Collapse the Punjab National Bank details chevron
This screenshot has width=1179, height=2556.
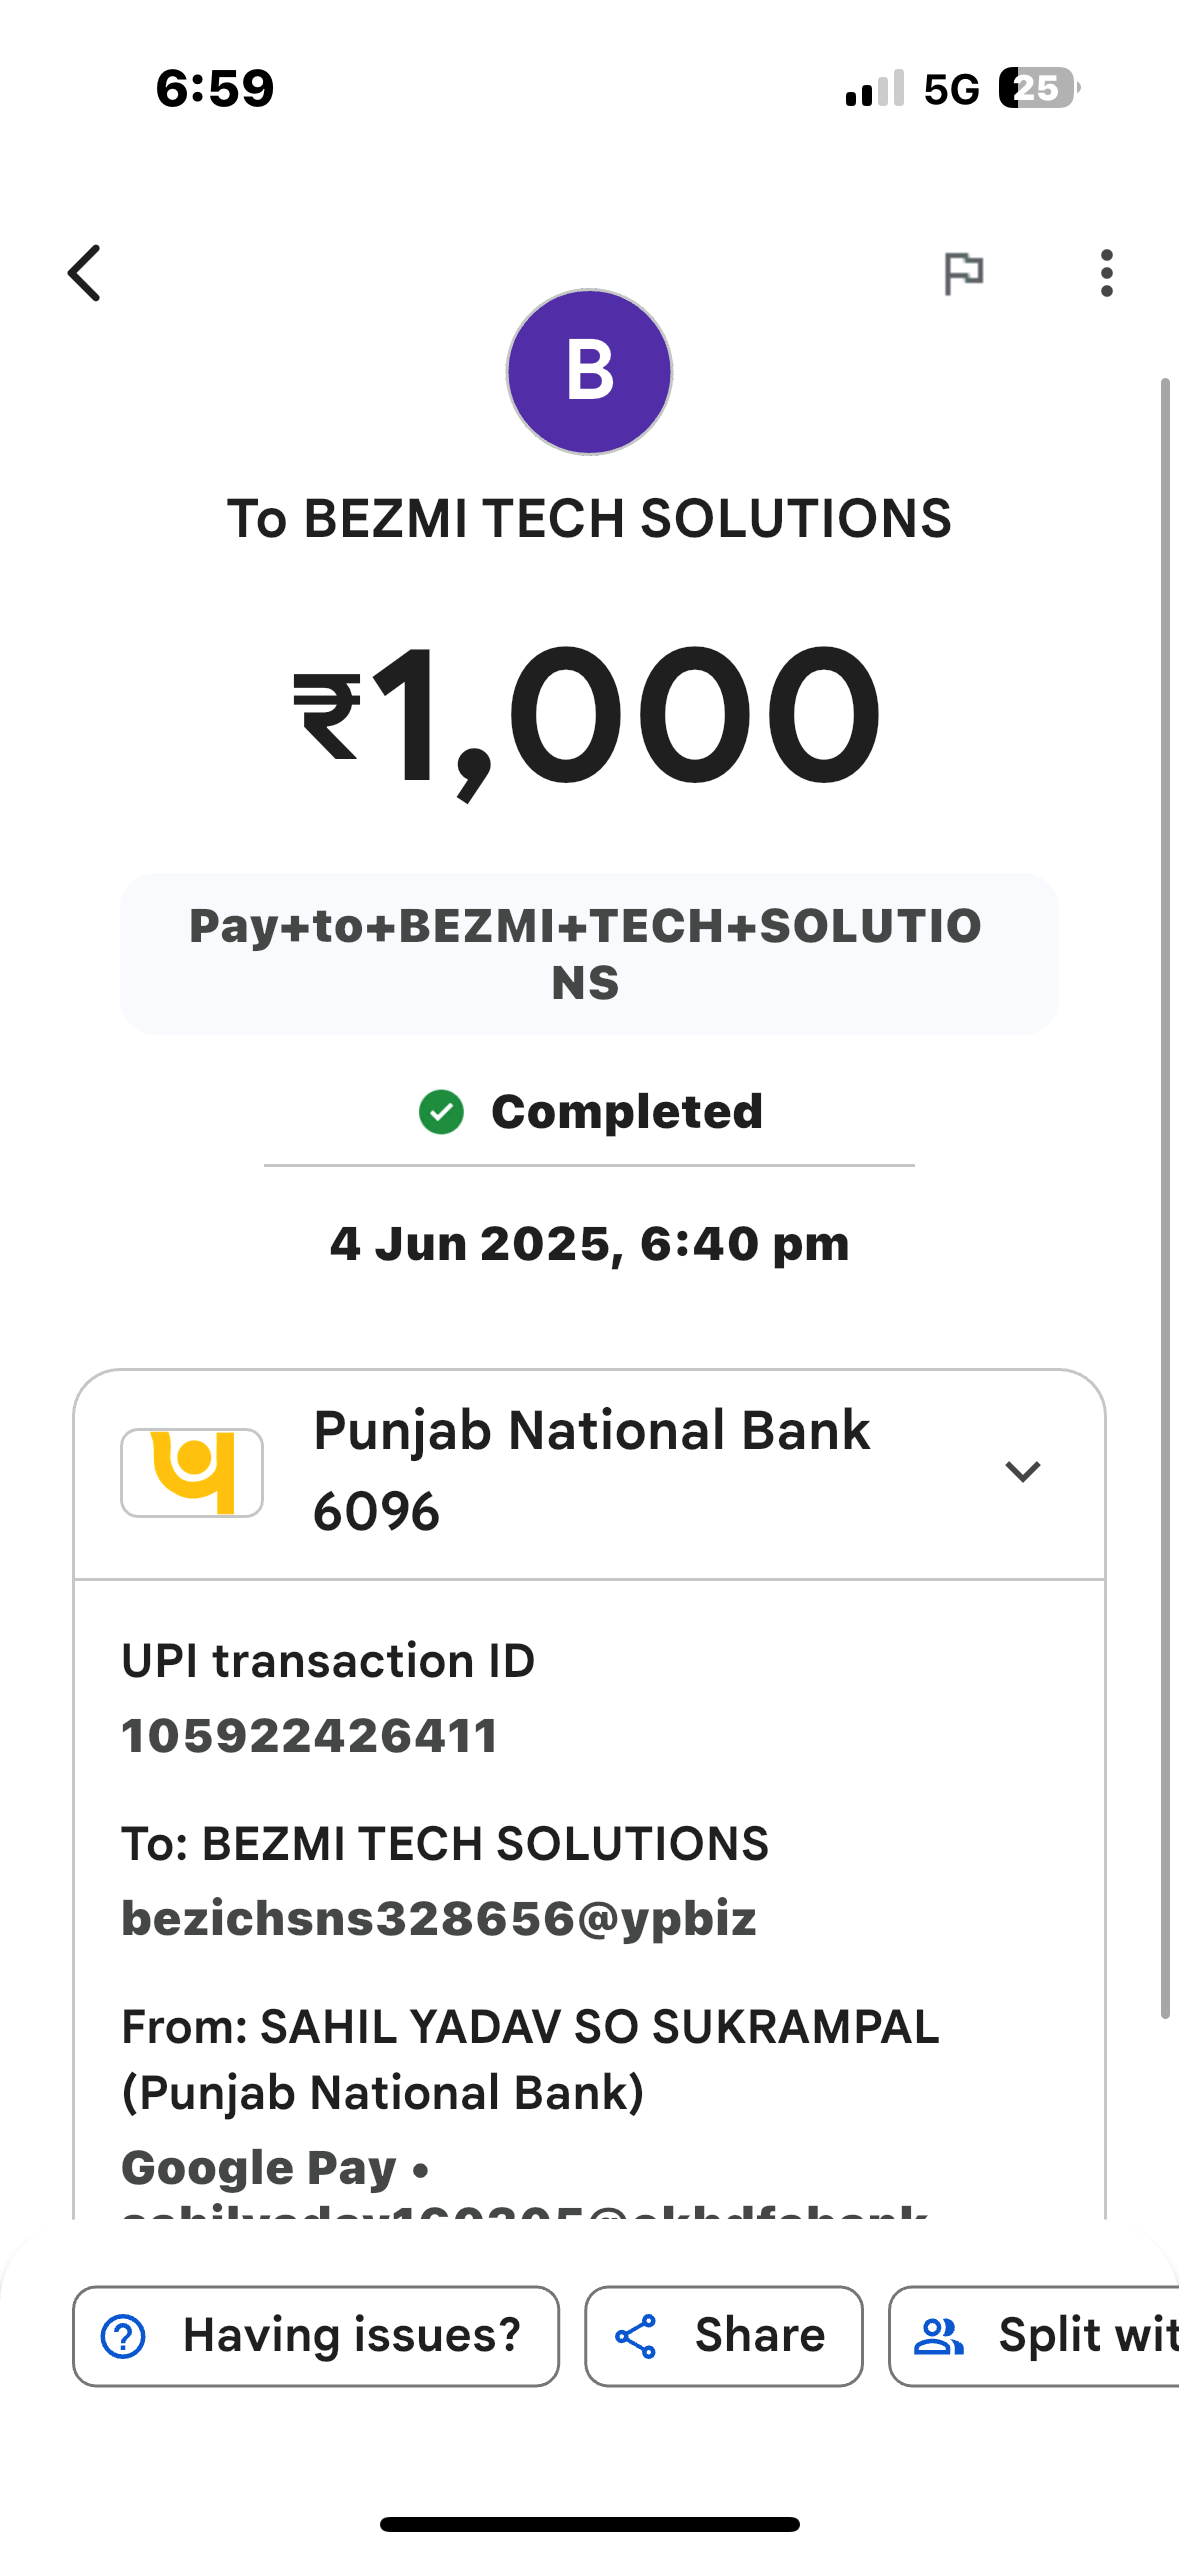coord(1022,1471)
